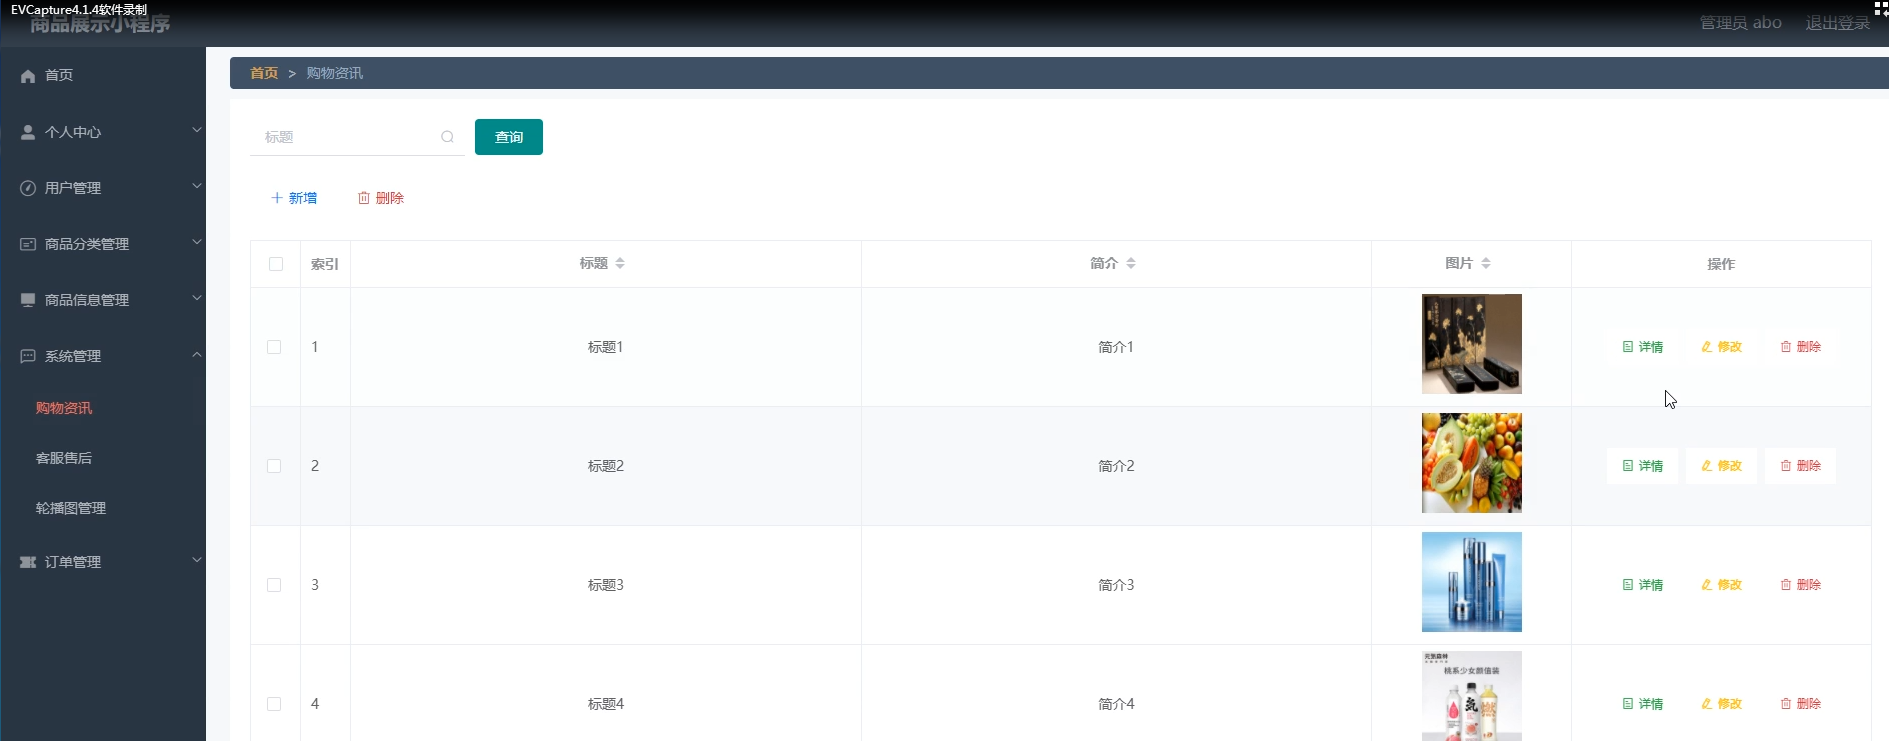Expand the 用户管理 menu chevron

pyautogui.click(x=197, y=186)
